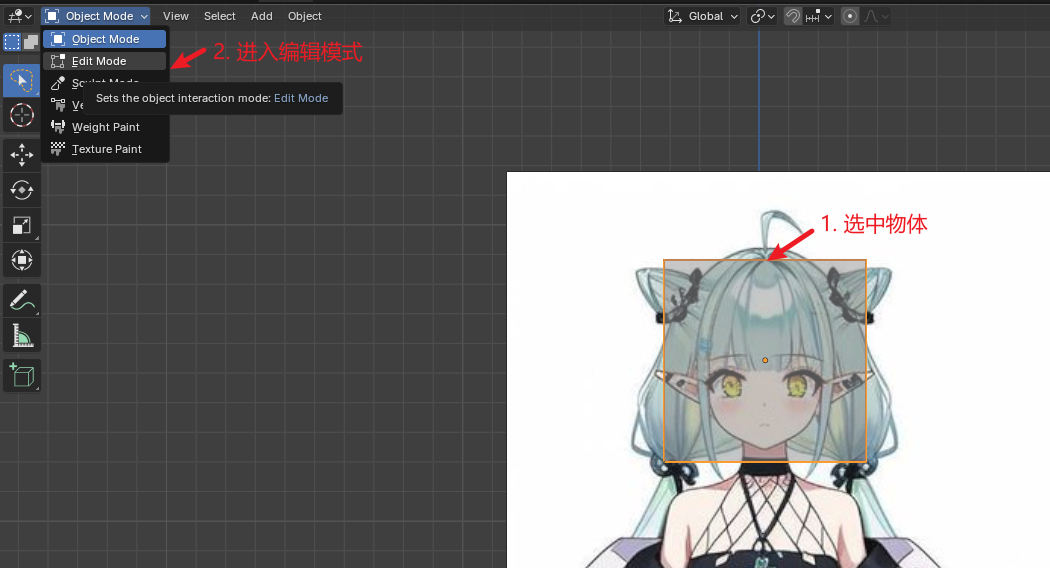Open the View menu

coord(175,16)
